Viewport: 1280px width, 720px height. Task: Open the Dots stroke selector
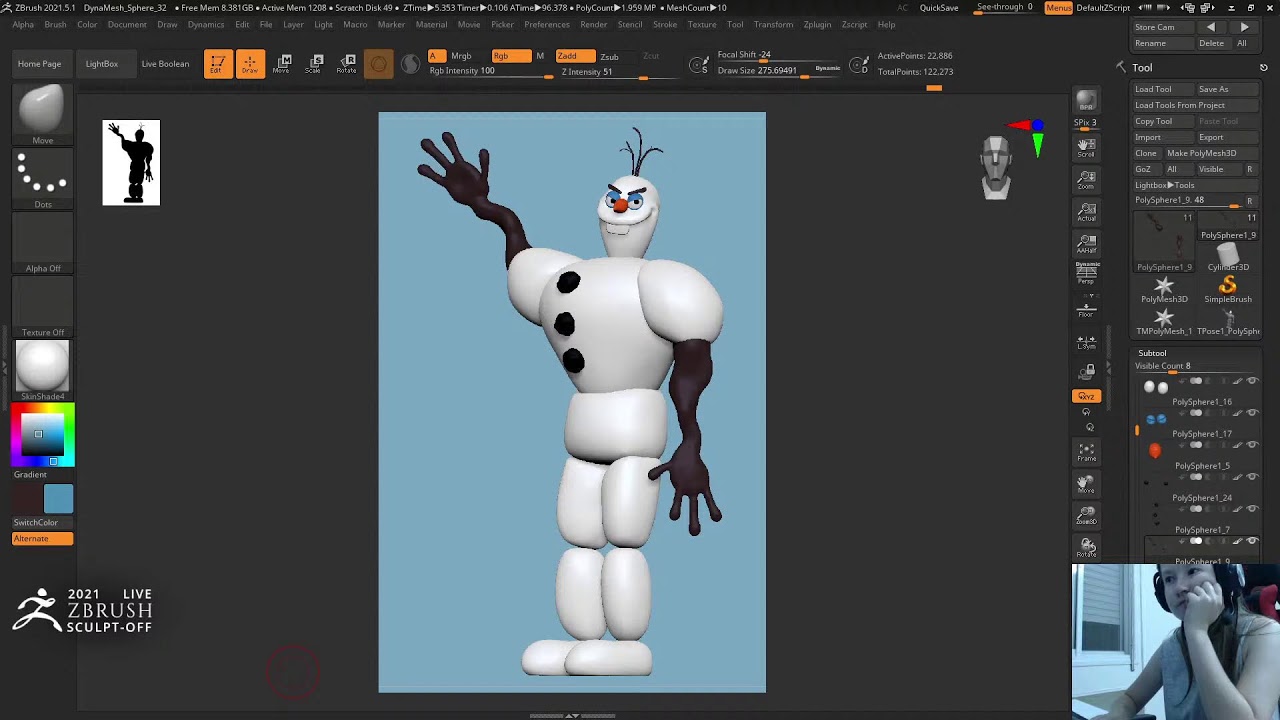coord(42,174)
